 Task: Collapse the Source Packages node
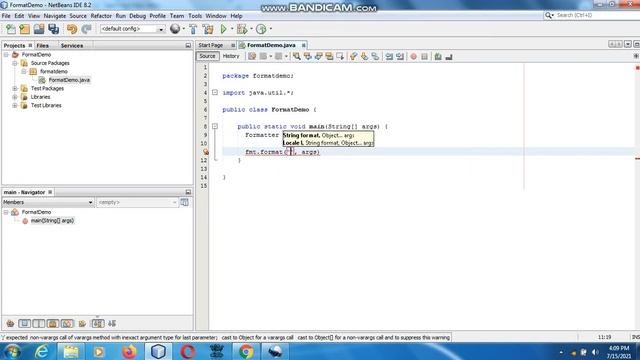pos(15,63)
